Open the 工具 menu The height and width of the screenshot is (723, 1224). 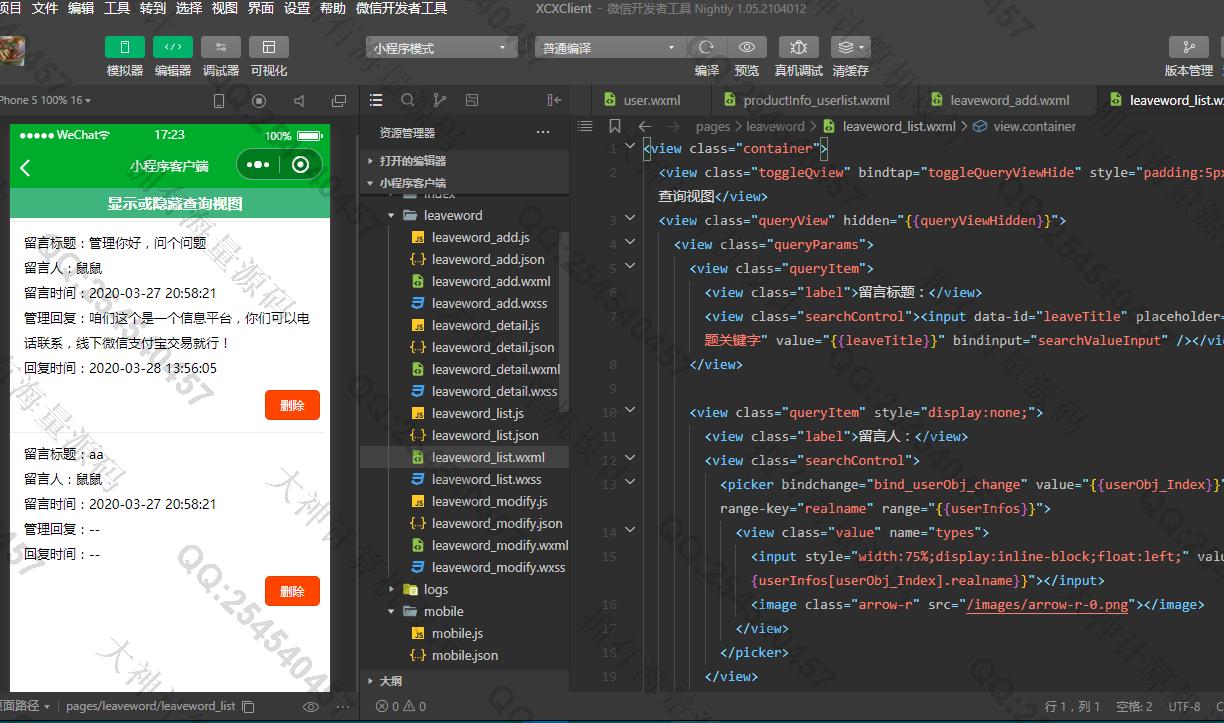(x=117, y=8)
